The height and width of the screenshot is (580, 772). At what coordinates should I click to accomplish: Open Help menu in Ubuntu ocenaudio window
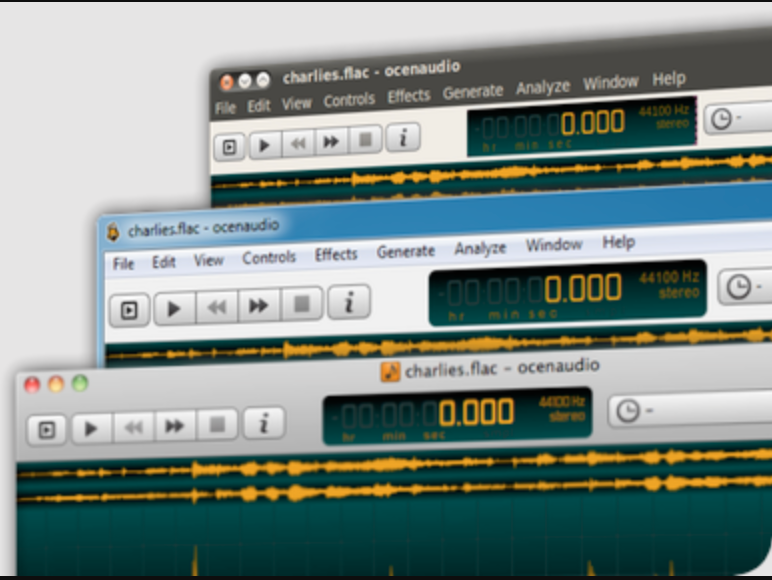coord(669,78)
